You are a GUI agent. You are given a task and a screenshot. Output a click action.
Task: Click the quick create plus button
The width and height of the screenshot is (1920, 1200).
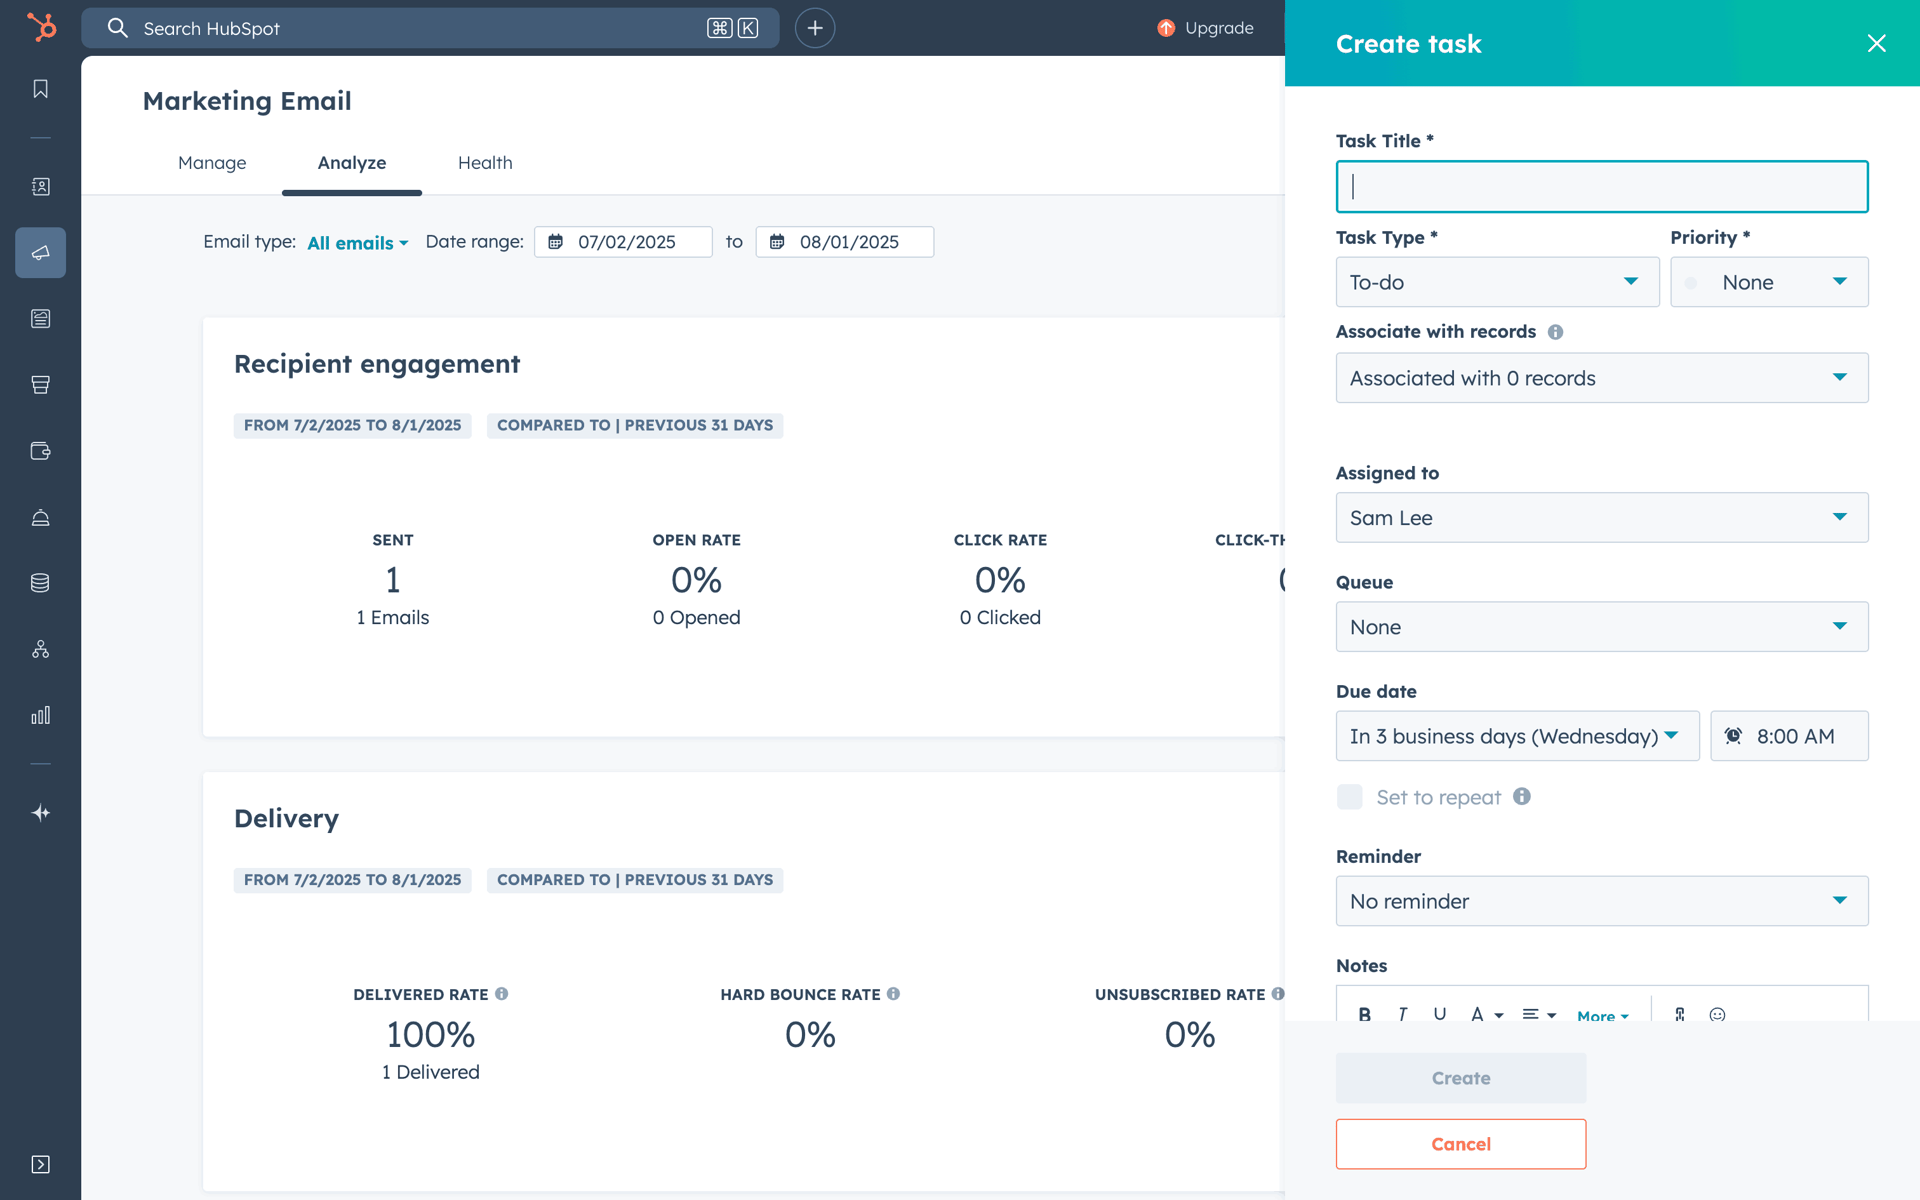point(815,28)
